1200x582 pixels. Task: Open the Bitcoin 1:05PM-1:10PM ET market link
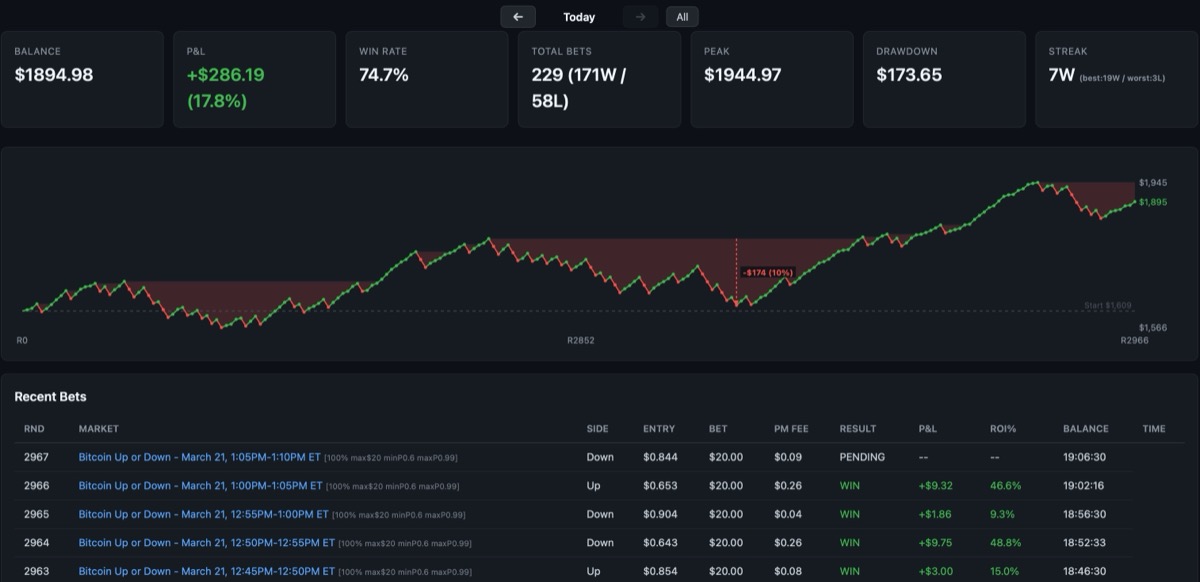click(x=200, y=457)
